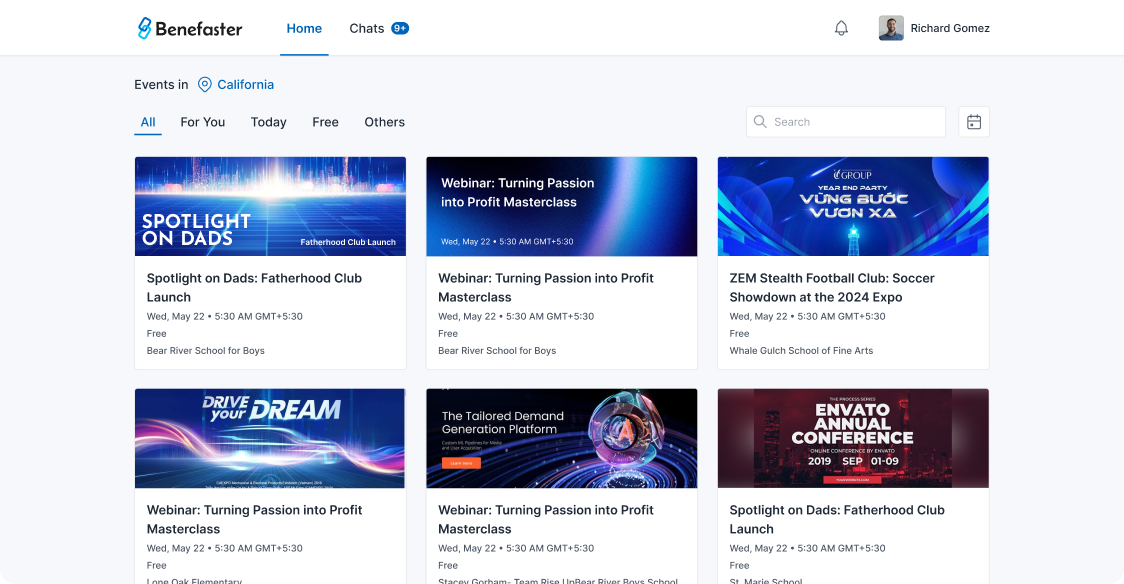Click the location pin icon
The width and height of the screenshot is (1124, 584).
(205, 85)
